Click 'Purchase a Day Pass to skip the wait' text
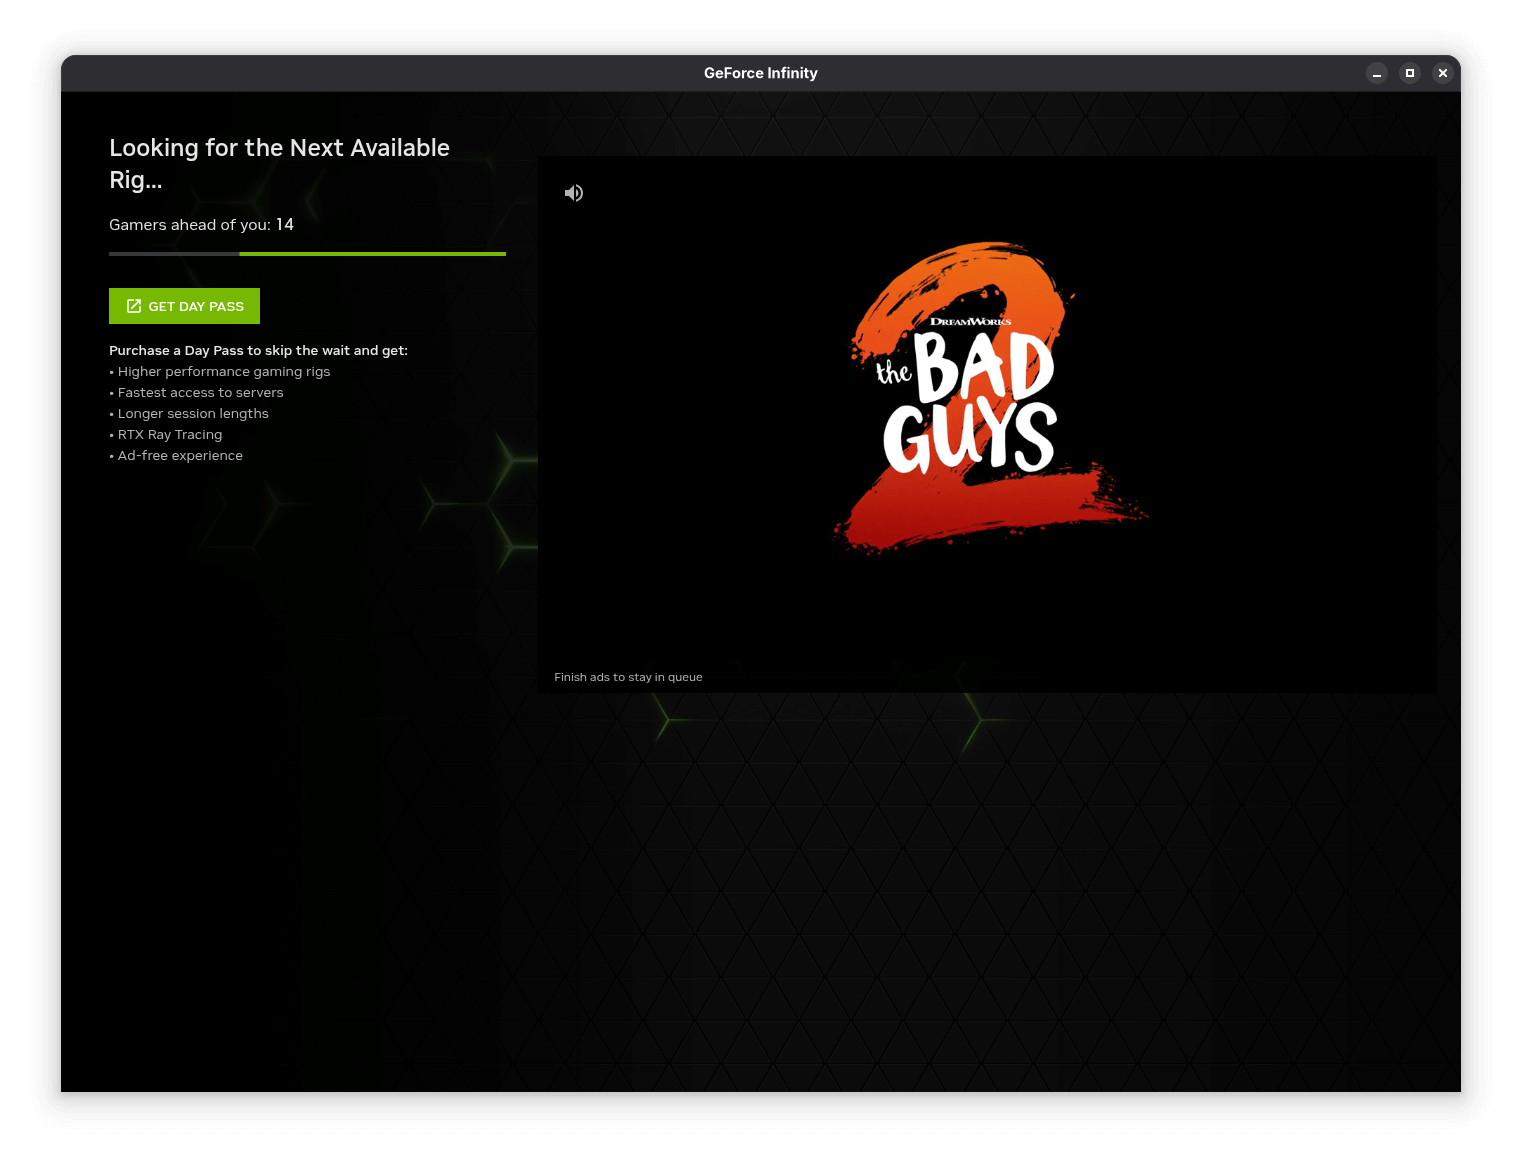The height and width of the screenshot is (1159, 1522). click(258, 350)
